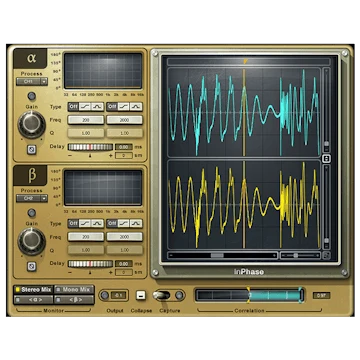Click alpha Freq field showing 2000
The image size is (360, 360).
[124, 120]
